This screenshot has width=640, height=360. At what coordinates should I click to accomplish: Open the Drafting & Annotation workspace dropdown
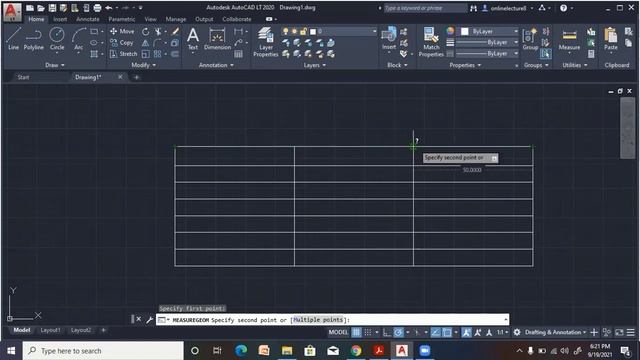pyautogui.click(x=556, y=332)
